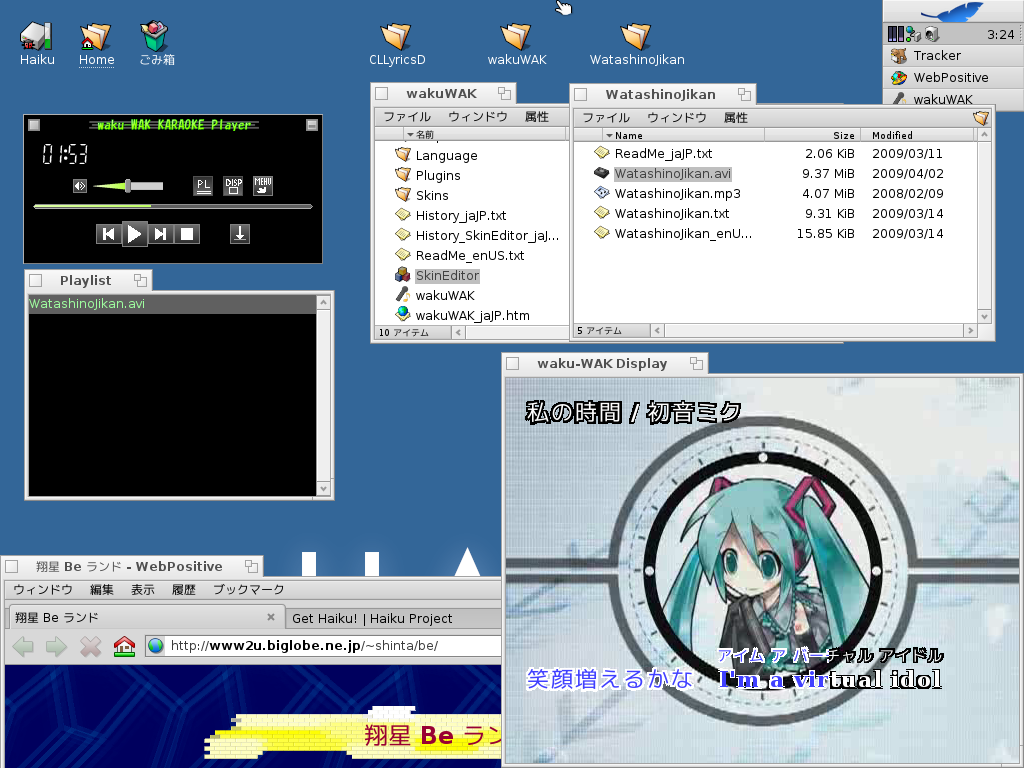Open ファイル menu in the WatashinoJikan window
This screenshot has width=1024, height=768.
click(606, 118)
